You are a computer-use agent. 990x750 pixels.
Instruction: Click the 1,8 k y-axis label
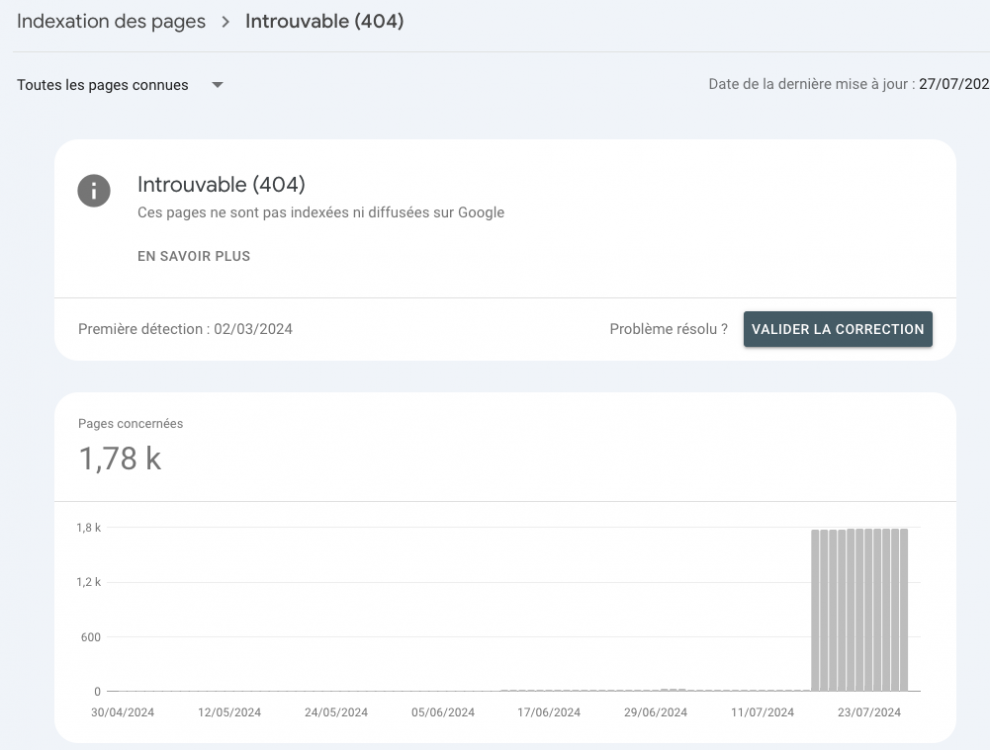click(x=88, y=528)
